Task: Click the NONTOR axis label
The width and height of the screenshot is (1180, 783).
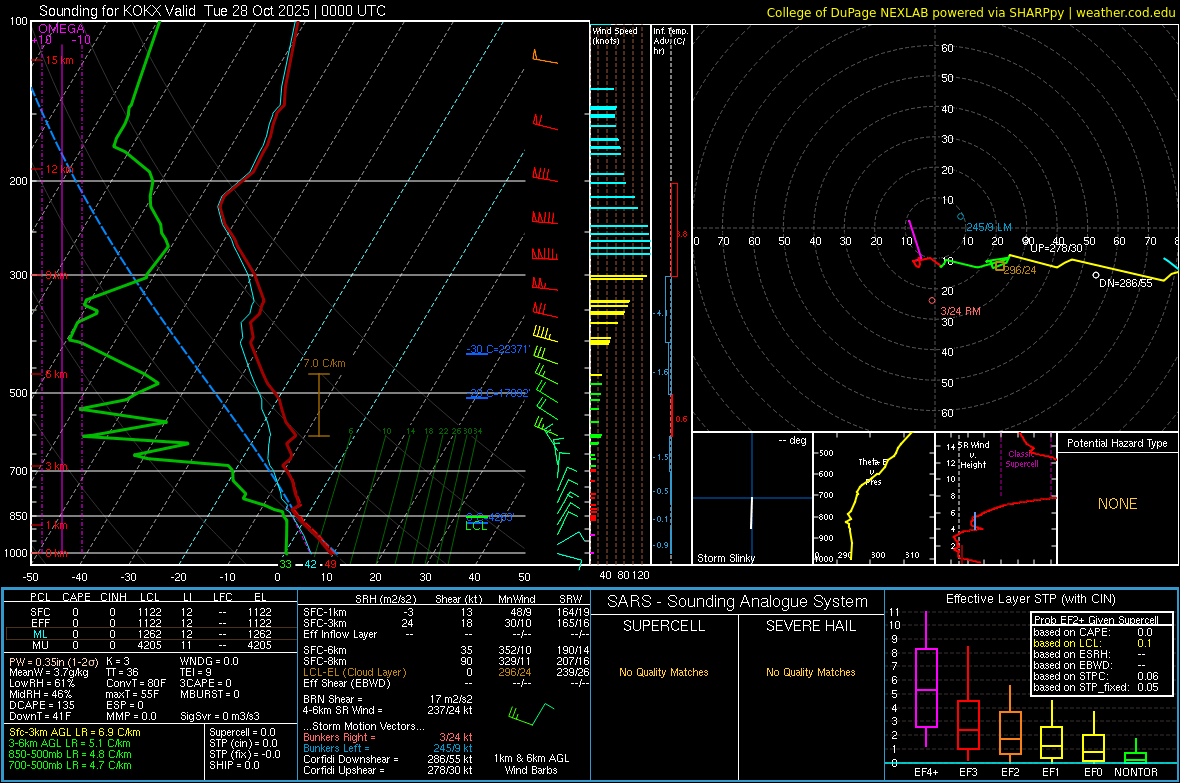Action: [x=1136, y=772]
